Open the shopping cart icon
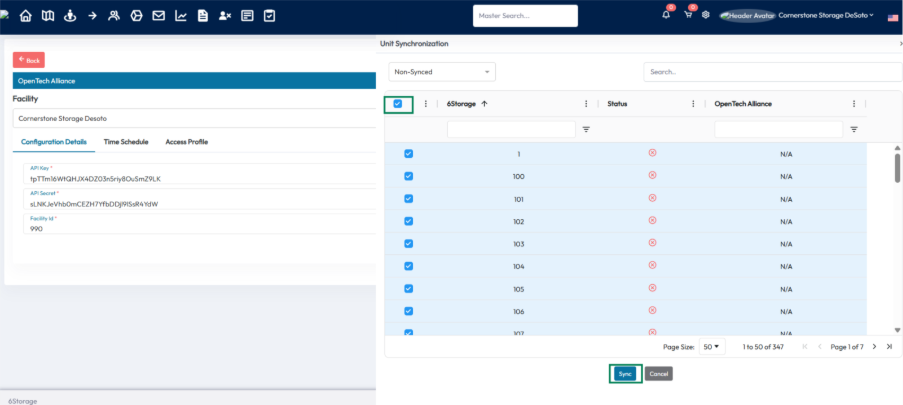 tap(688, 15)
